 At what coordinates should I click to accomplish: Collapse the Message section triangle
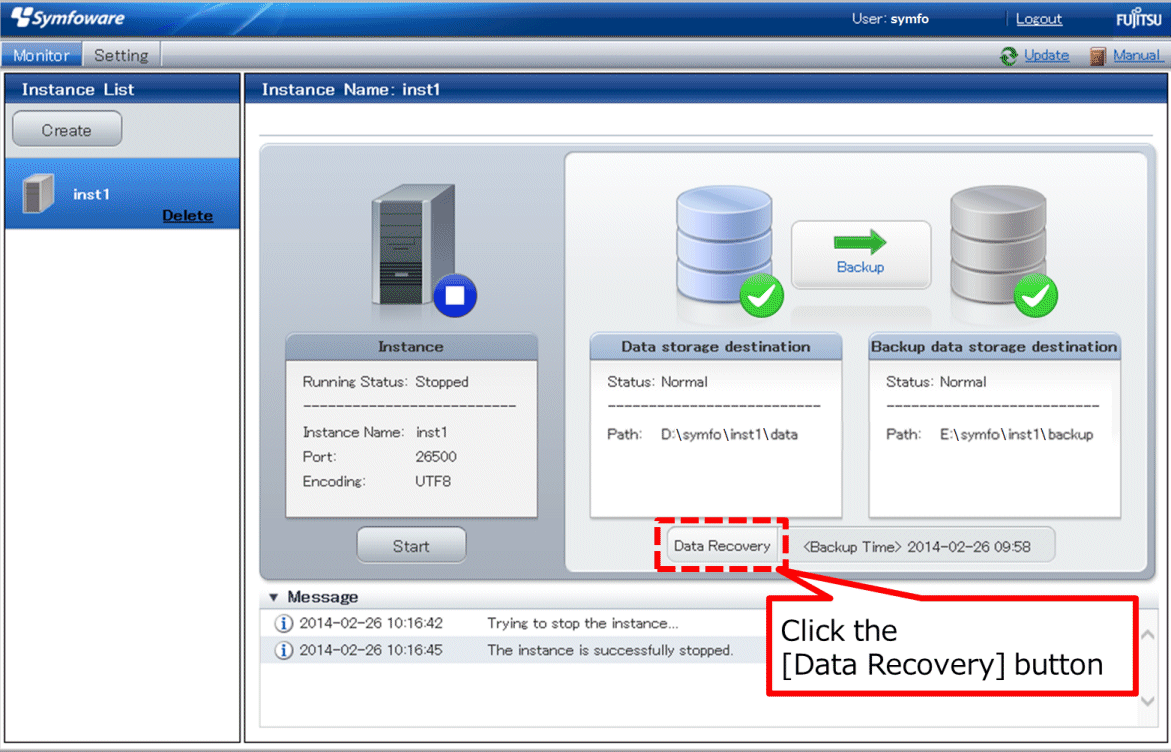pos(273,597)
